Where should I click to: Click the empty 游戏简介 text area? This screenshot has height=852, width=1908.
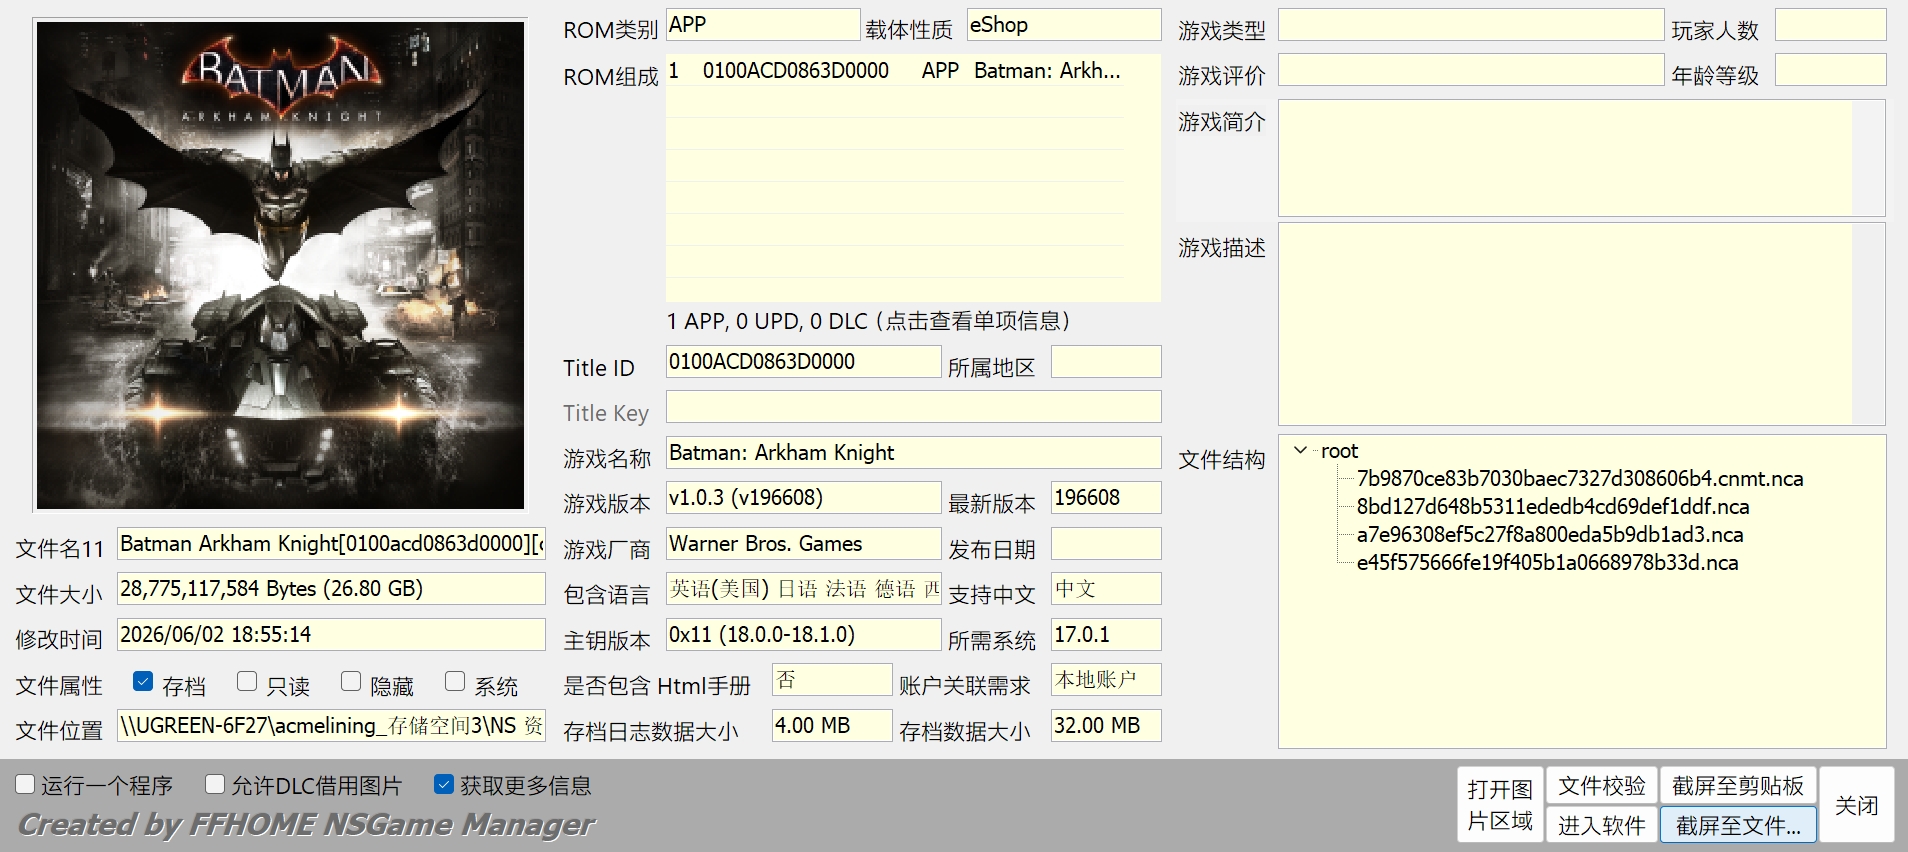point(1582,158)
